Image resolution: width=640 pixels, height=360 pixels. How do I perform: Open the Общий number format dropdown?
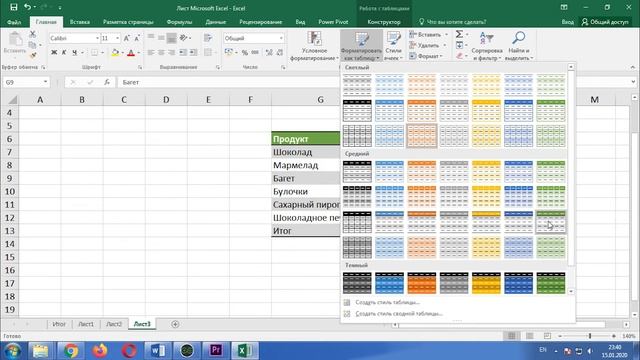tap(281, 38)
